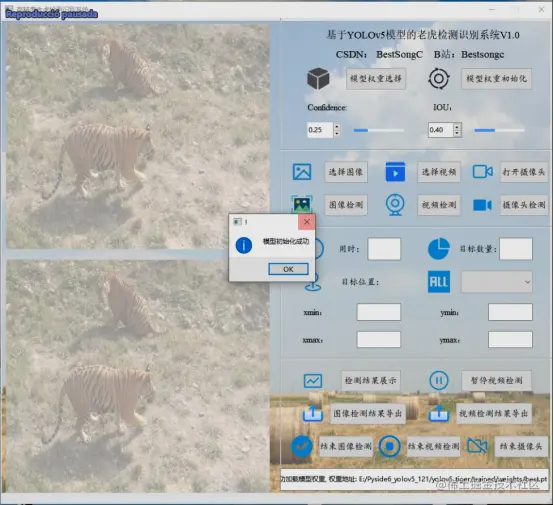Click the 结束摄像头 button
Viewport: 554px width, 505px height.
(521, 446)
